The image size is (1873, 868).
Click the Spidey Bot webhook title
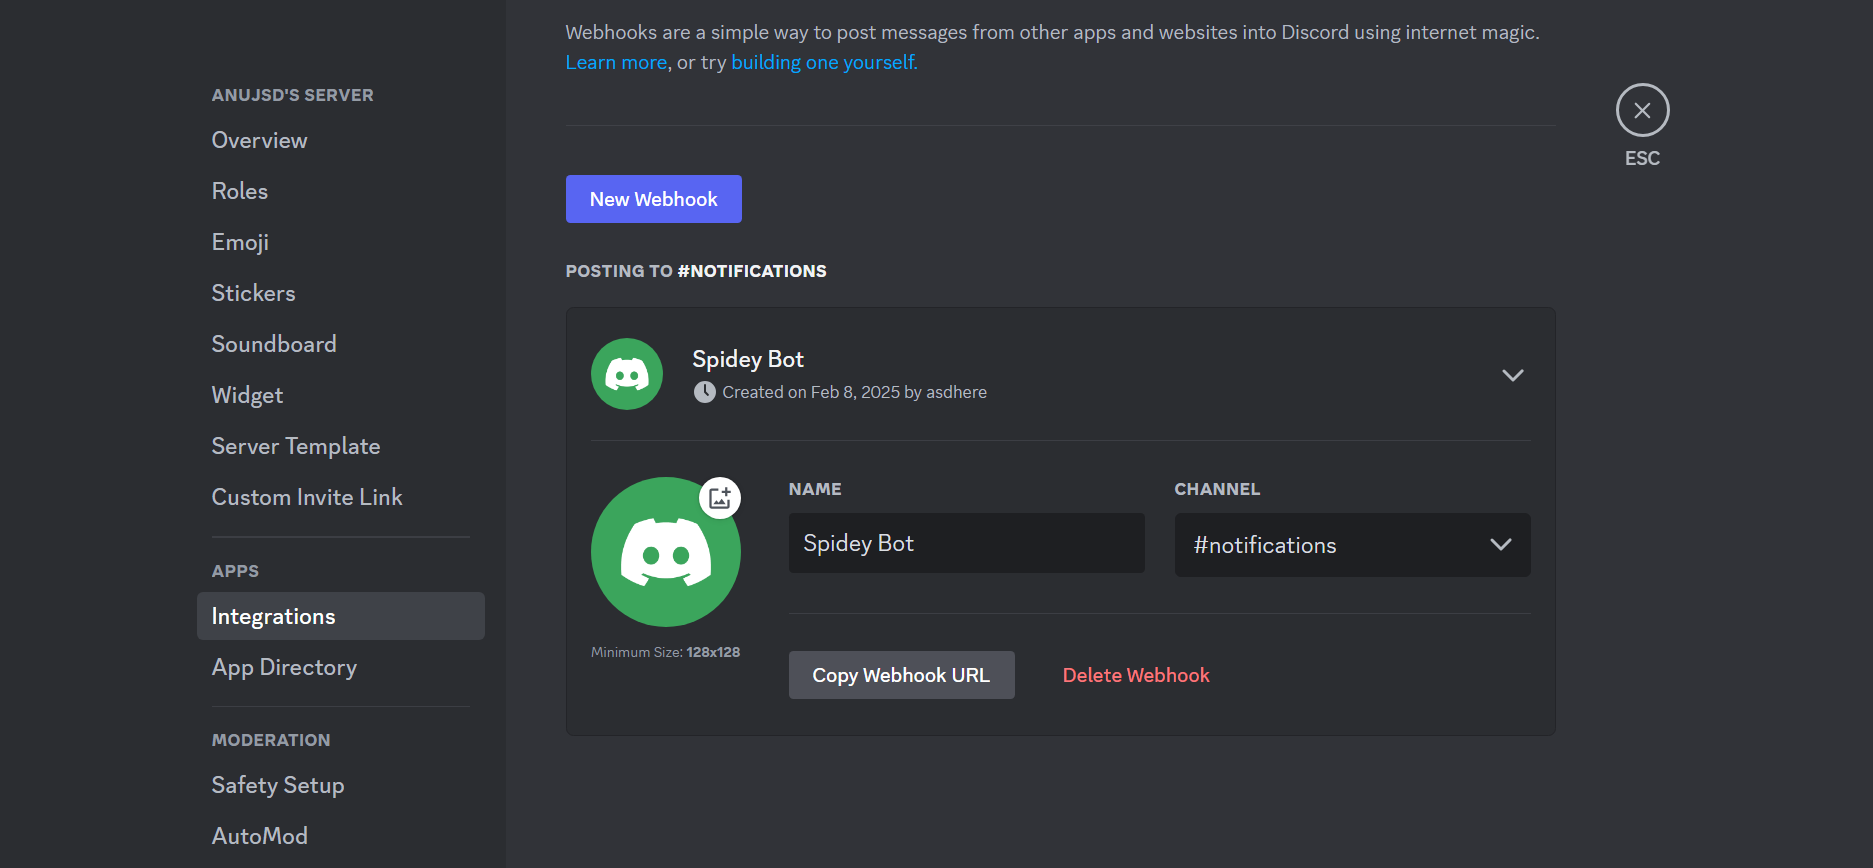coord(748,359)
